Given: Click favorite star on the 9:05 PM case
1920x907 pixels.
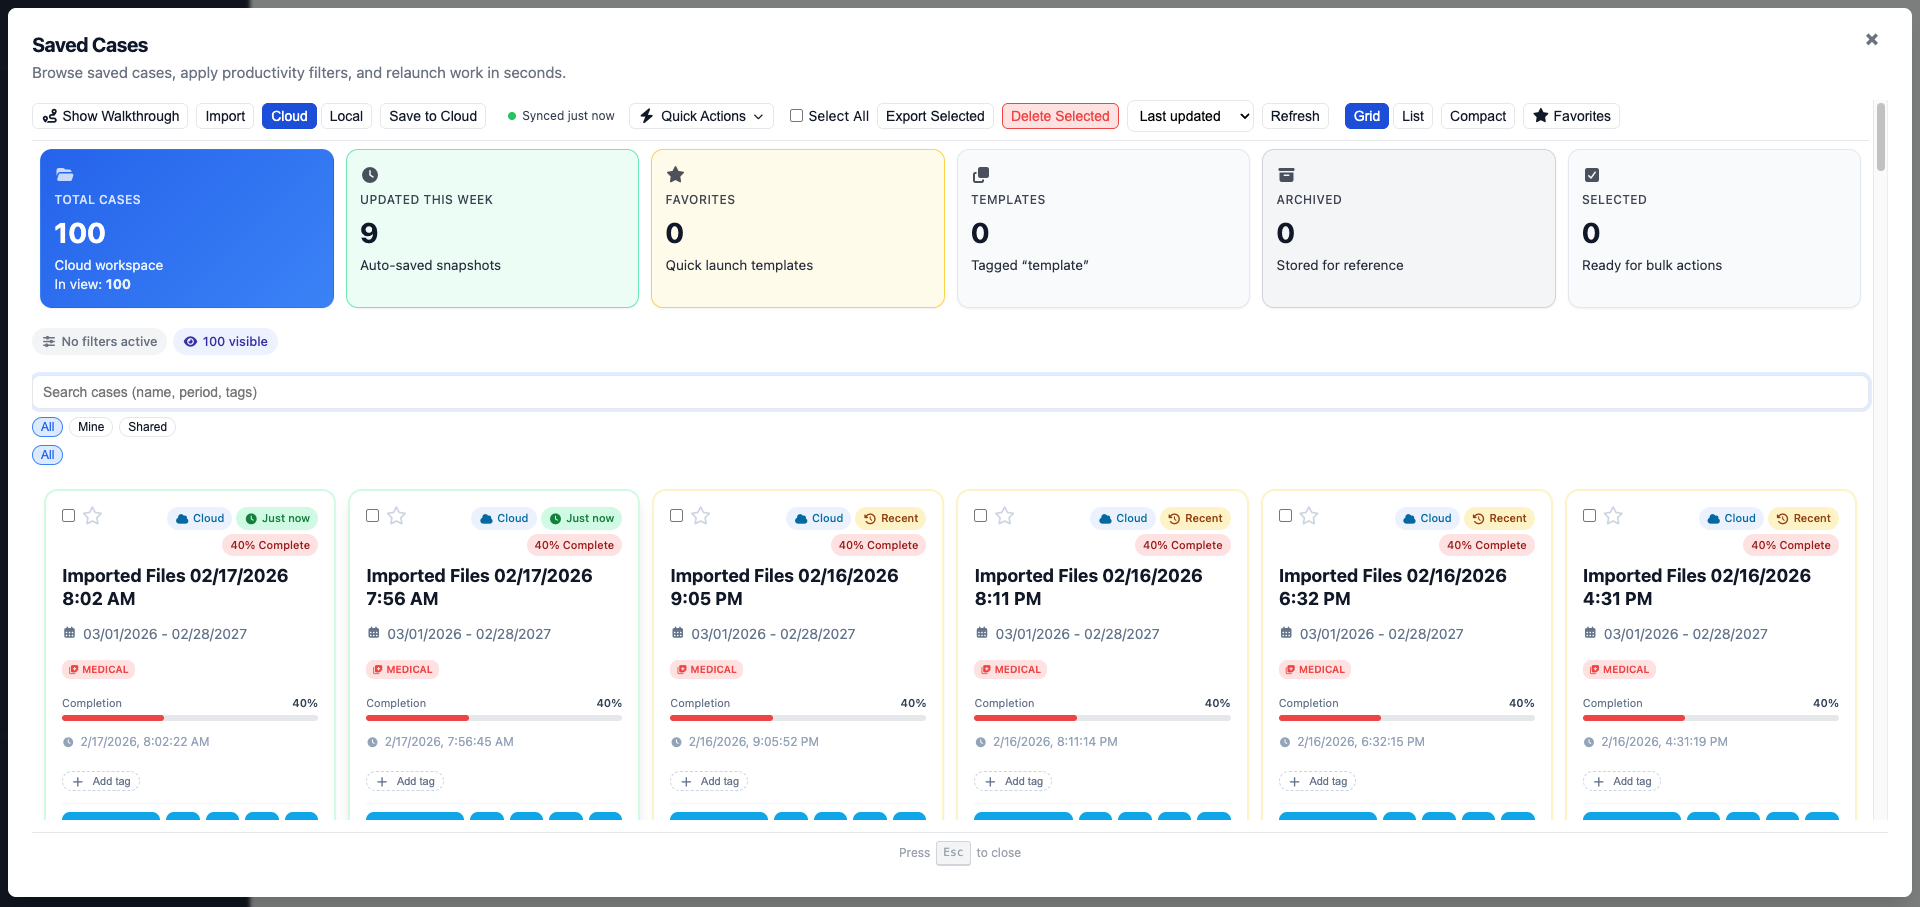Looking at the screenshot, I should [x=701, y=516].
